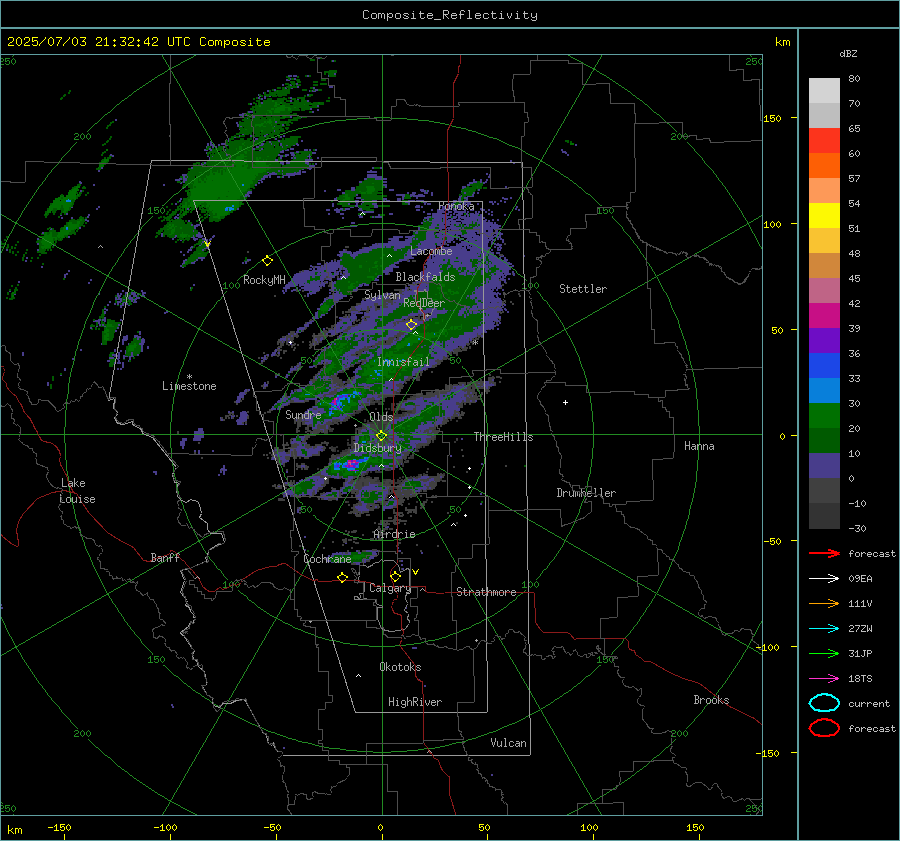
Task: Select the Didsbury label on the map
Action: 377,448
